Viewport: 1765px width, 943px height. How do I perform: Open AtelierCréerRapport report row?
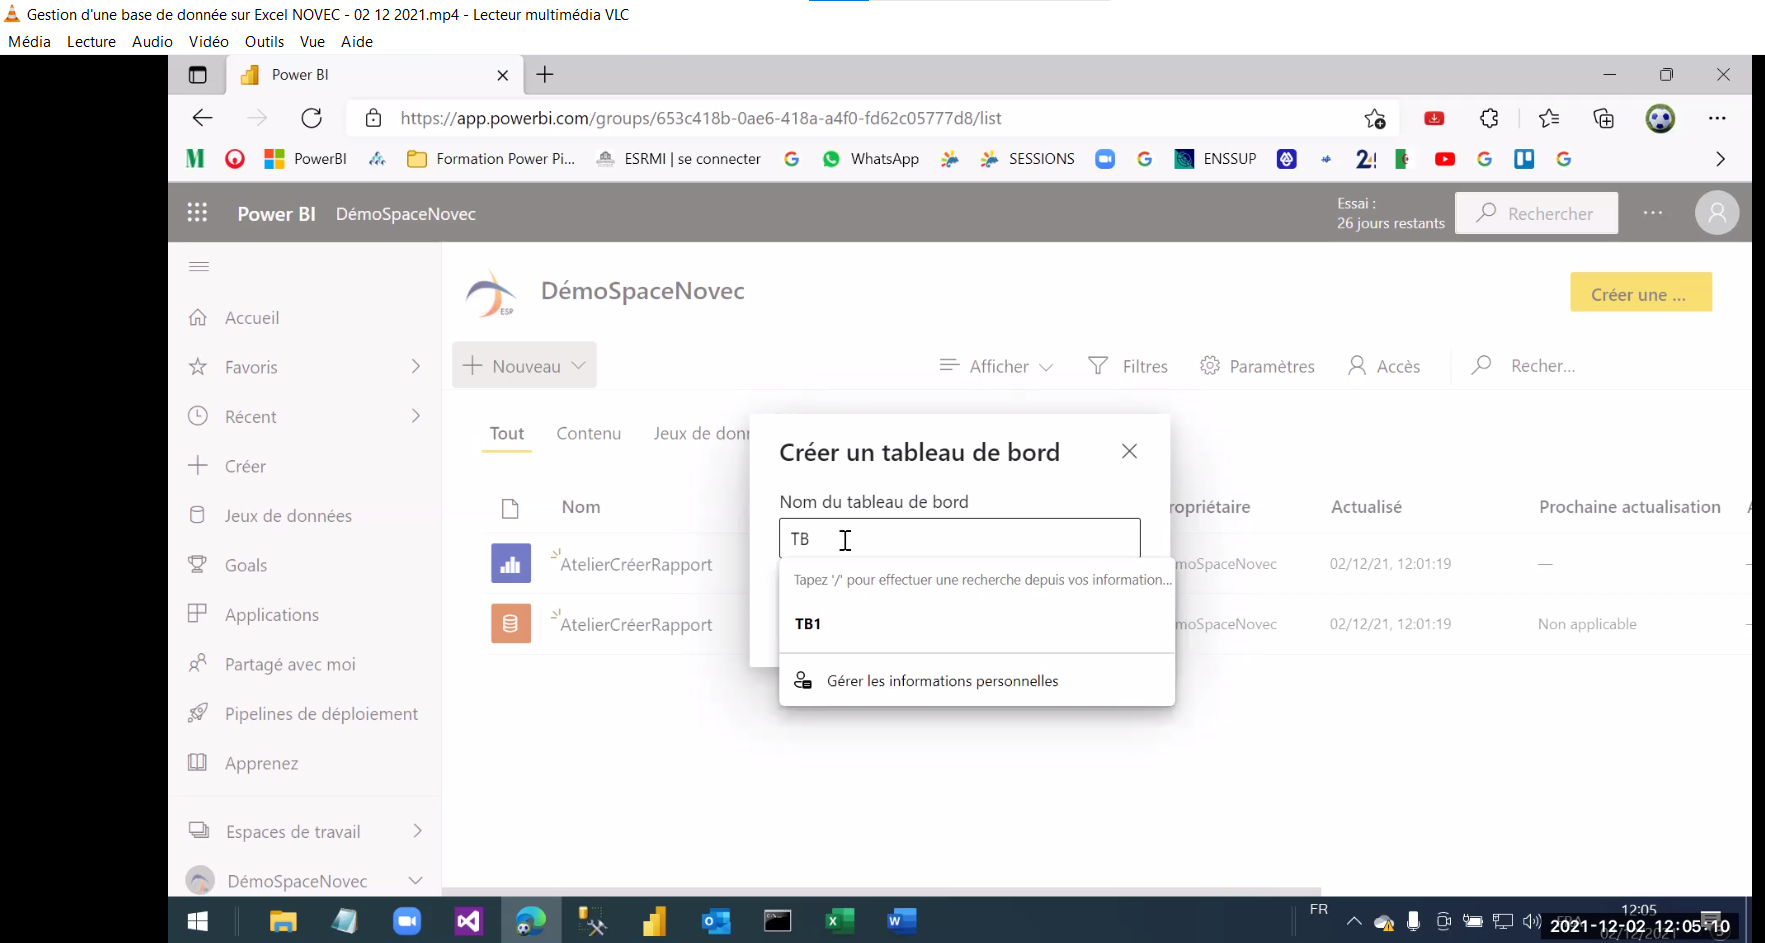[636, 564]
